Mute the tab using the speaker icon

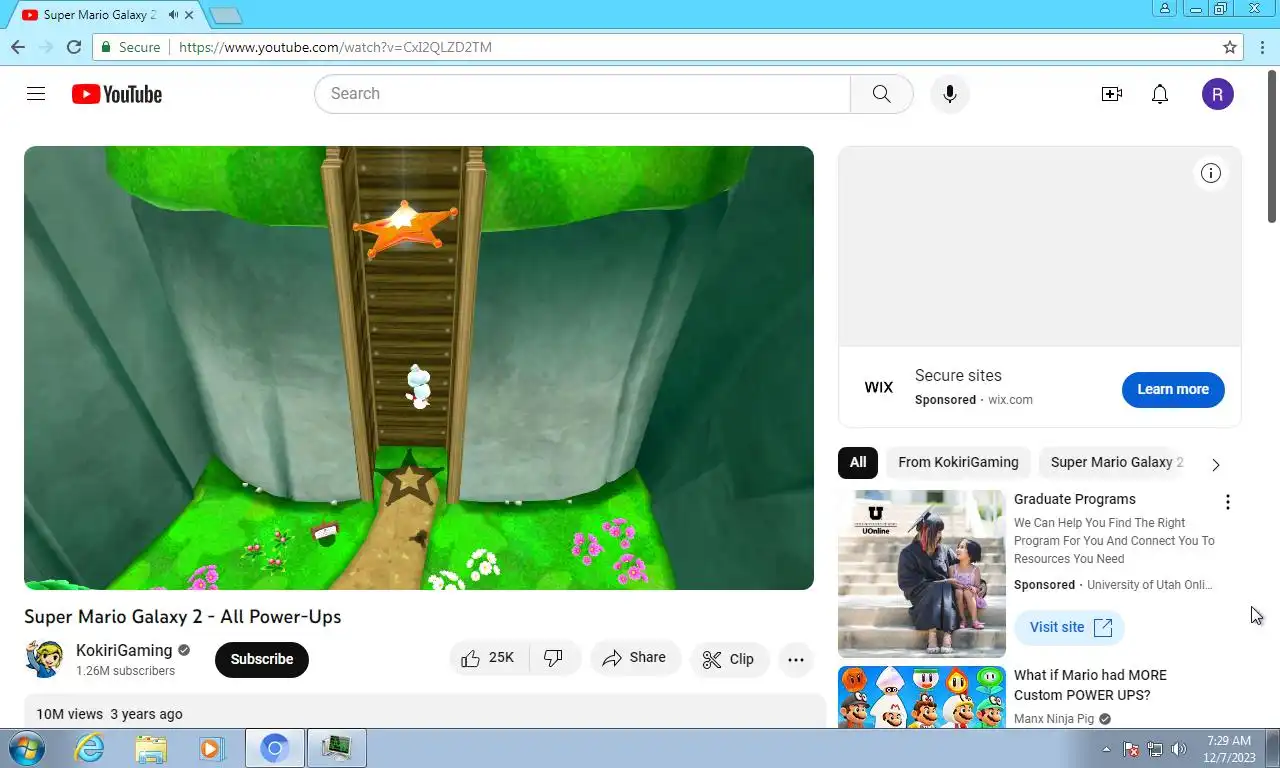174,15
